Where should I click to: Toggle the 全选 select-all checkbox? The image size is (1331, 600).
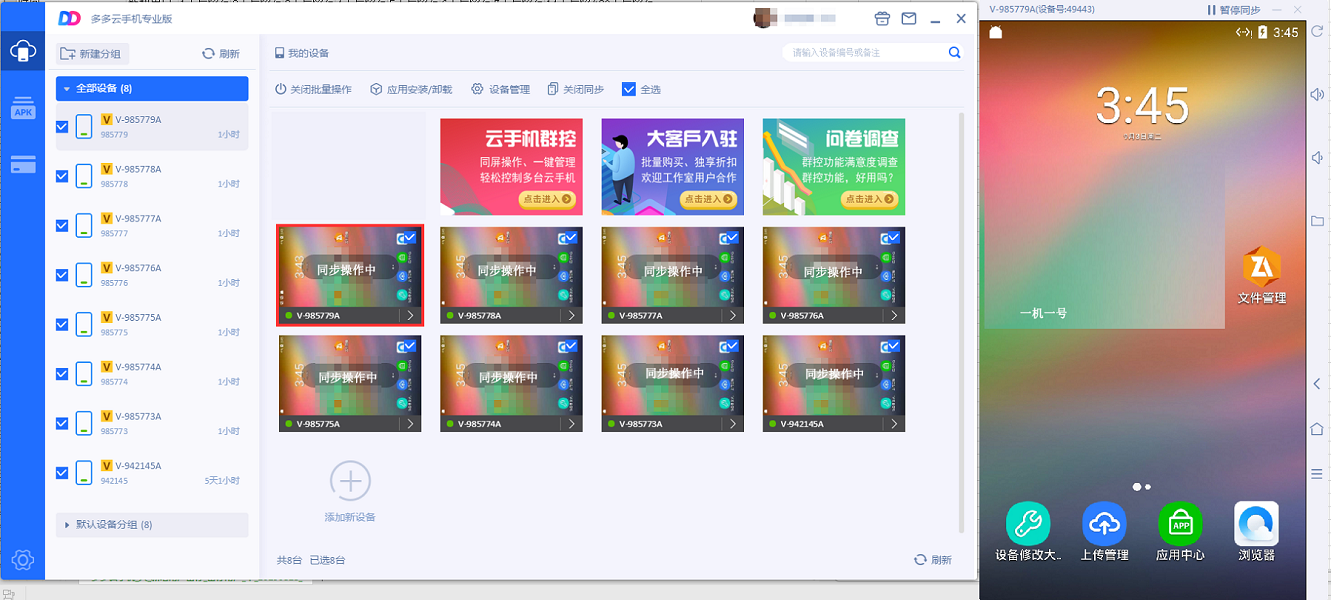point(629,89)
